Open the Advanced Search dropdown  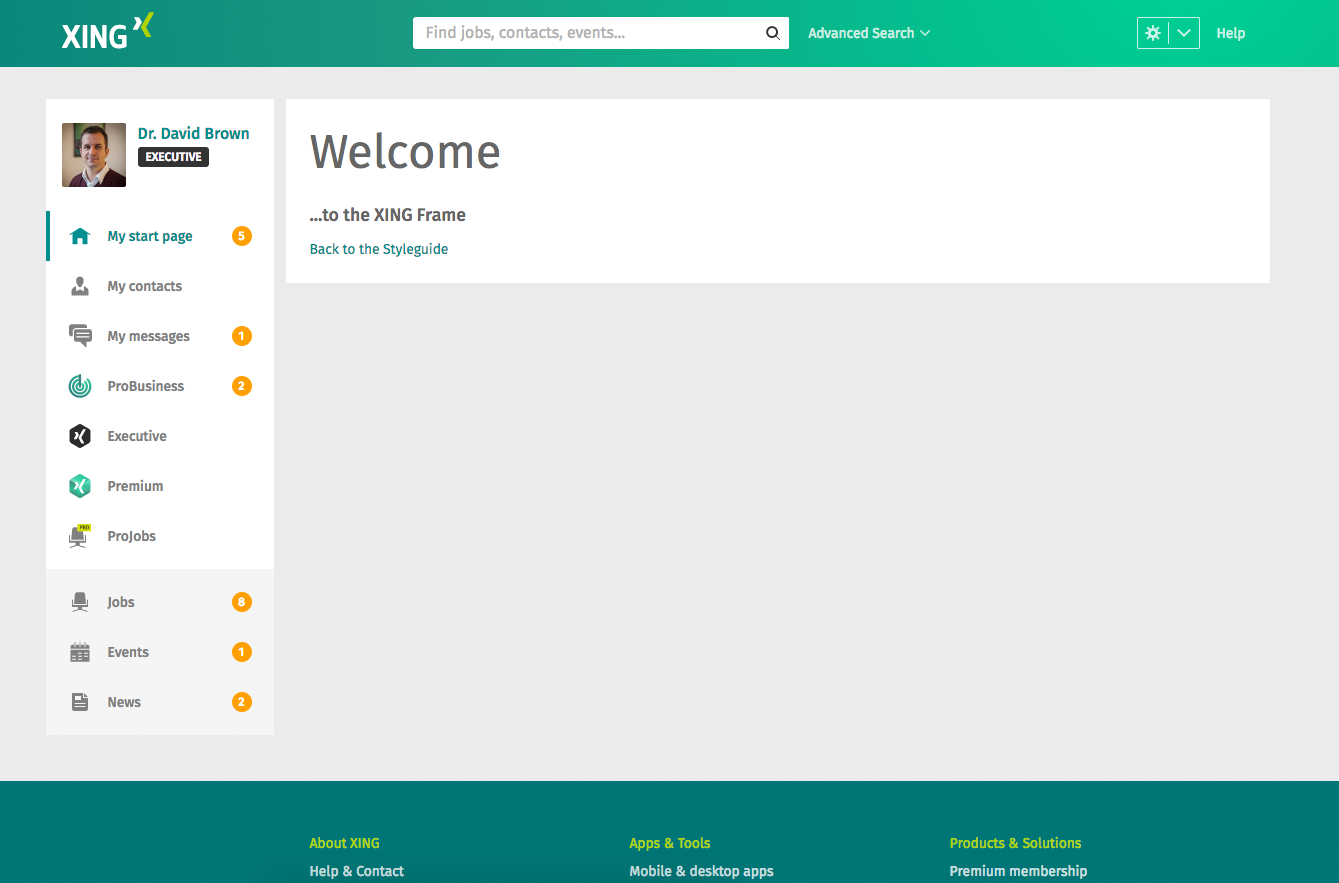[x=869, y=33]
